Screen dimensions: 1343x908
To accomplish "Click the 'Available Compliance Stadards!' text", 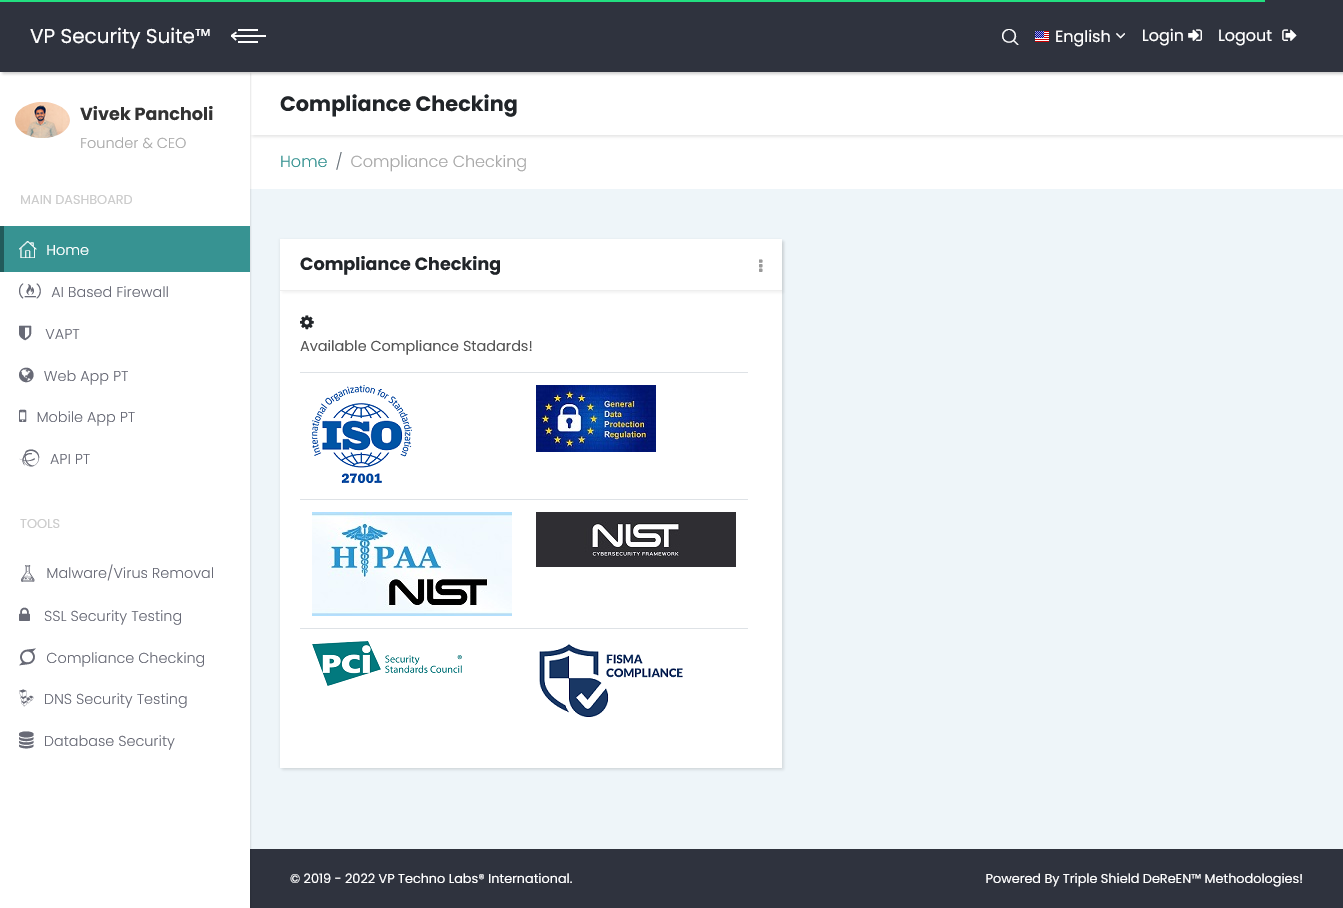I will click(416, 346).
